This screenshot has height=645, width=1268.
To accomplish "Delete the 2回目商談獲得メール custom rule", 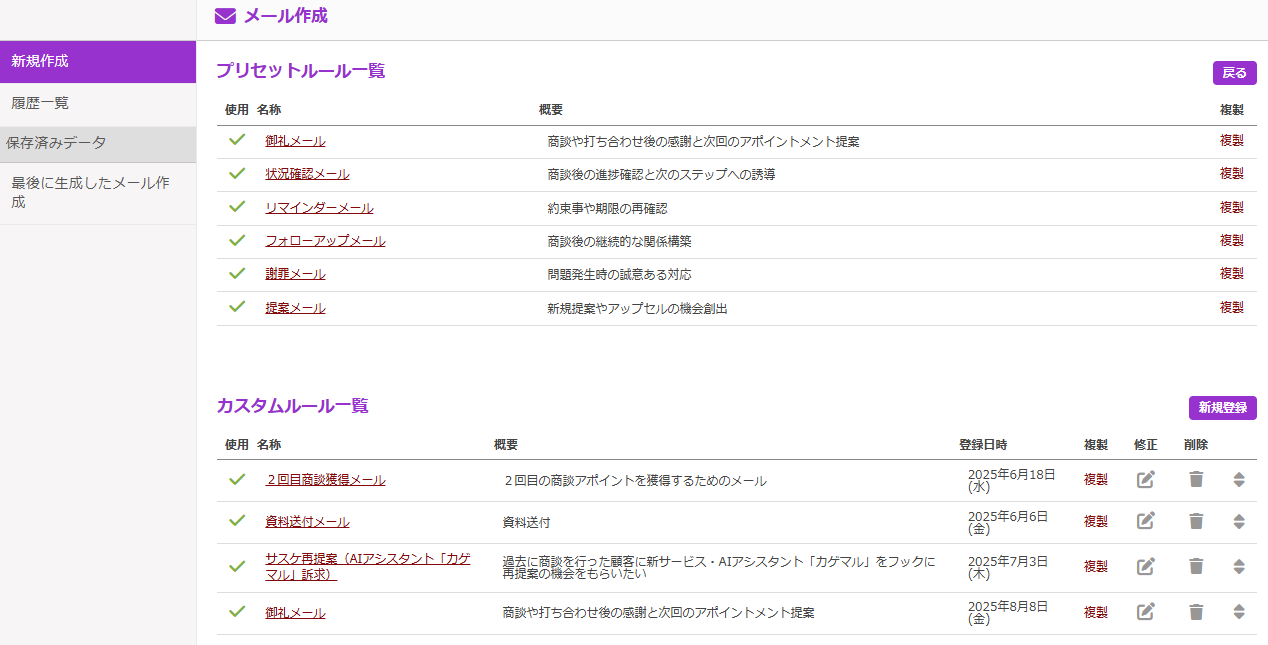I will click(1196, 480).
